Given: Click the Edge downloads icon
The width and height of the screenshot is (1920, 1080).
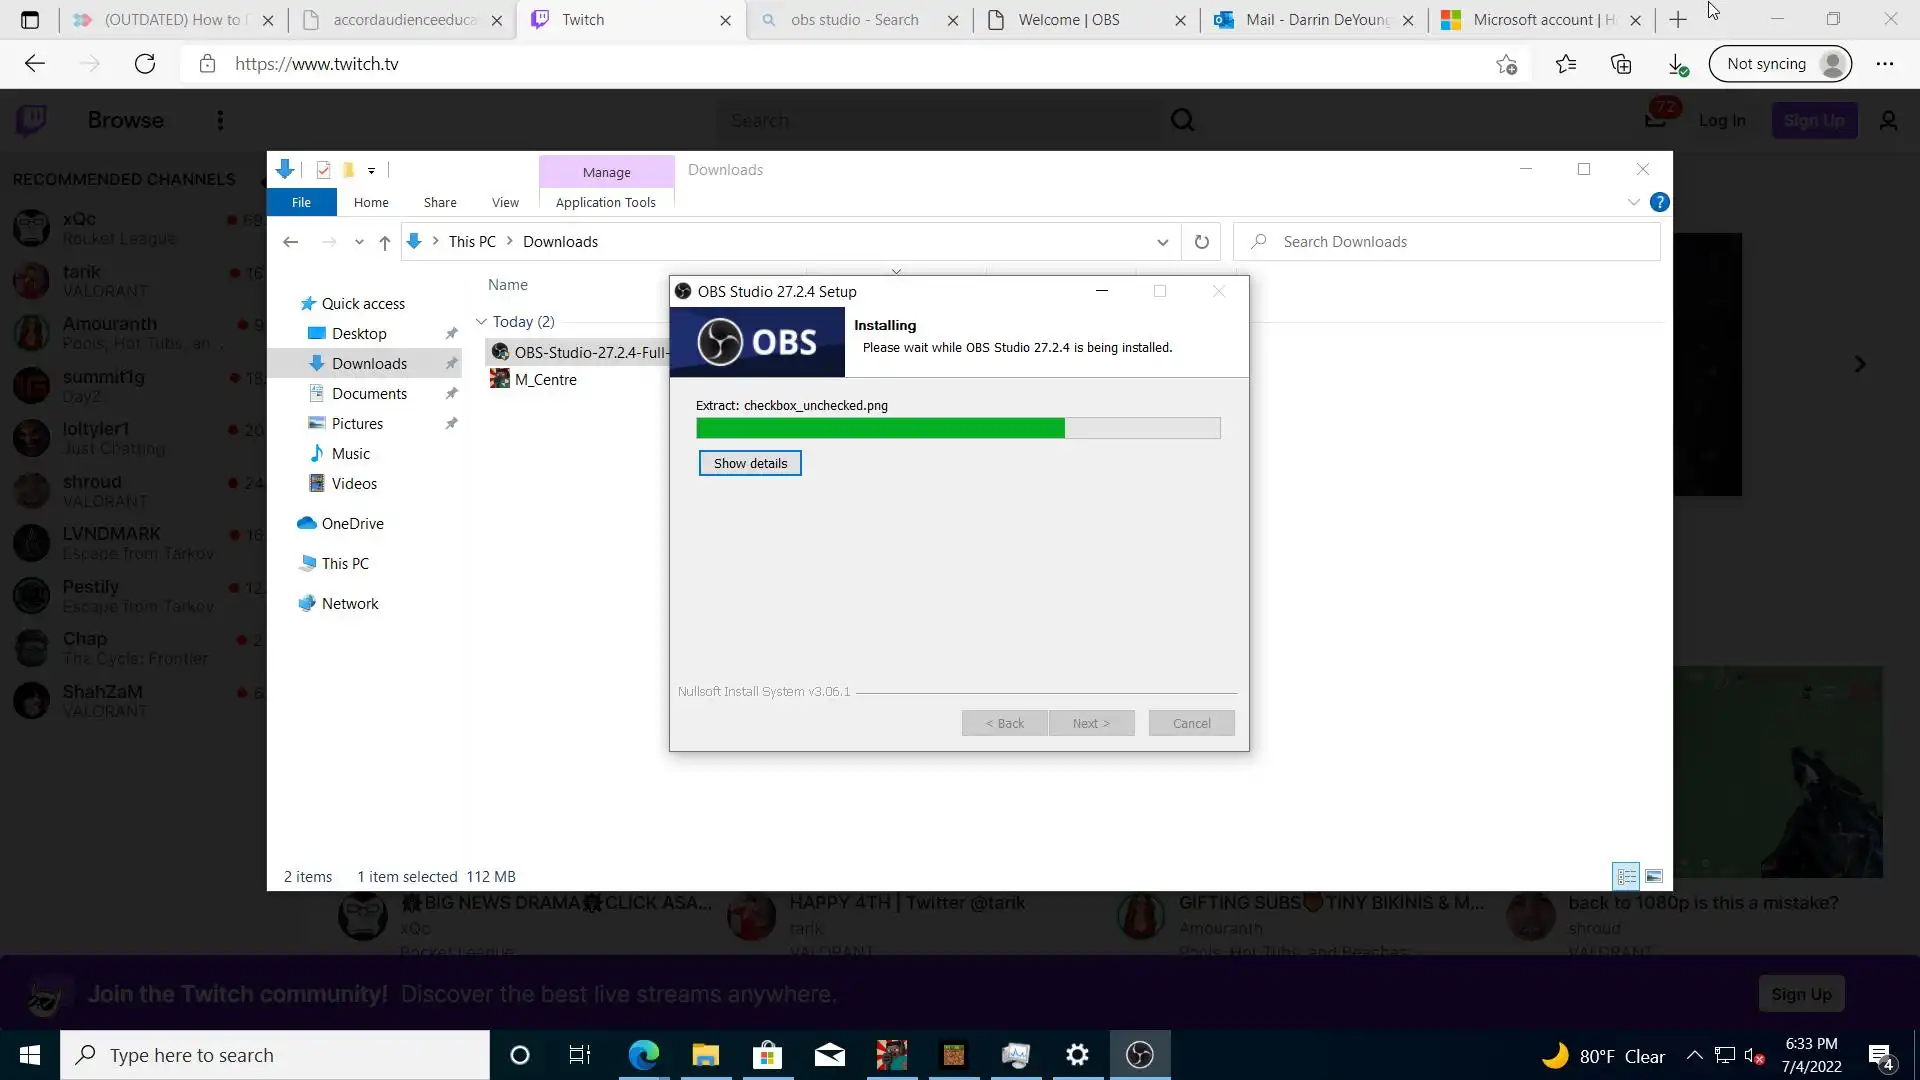Looking at the screenshot, I should 1677,64.
